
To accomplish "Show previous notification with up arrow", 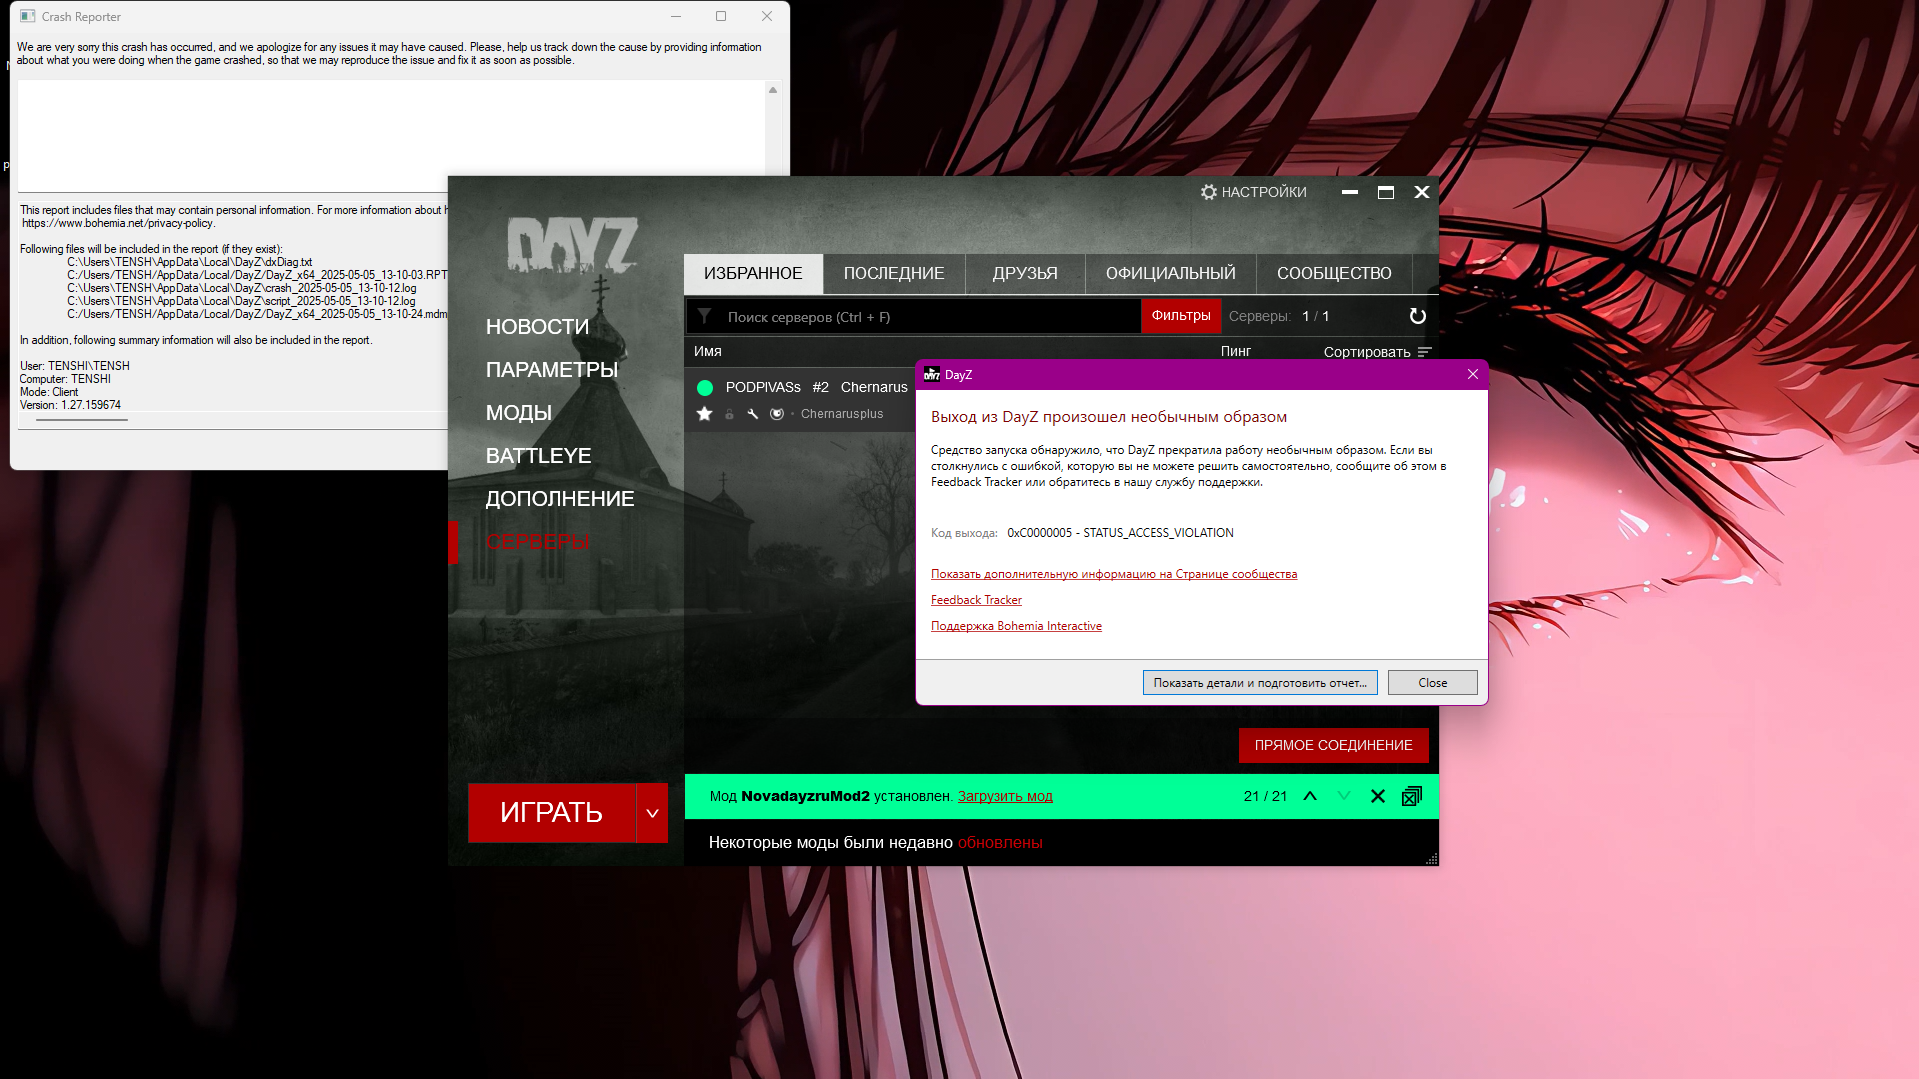I will click(1310, 796).
